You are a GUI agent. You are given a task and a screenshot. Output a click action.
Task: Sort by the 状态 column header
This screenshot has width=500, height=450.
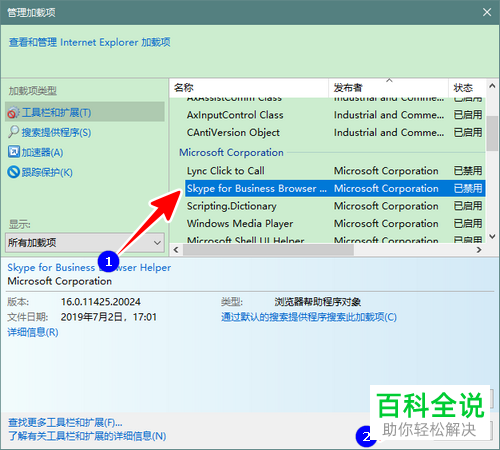point(467,88)
